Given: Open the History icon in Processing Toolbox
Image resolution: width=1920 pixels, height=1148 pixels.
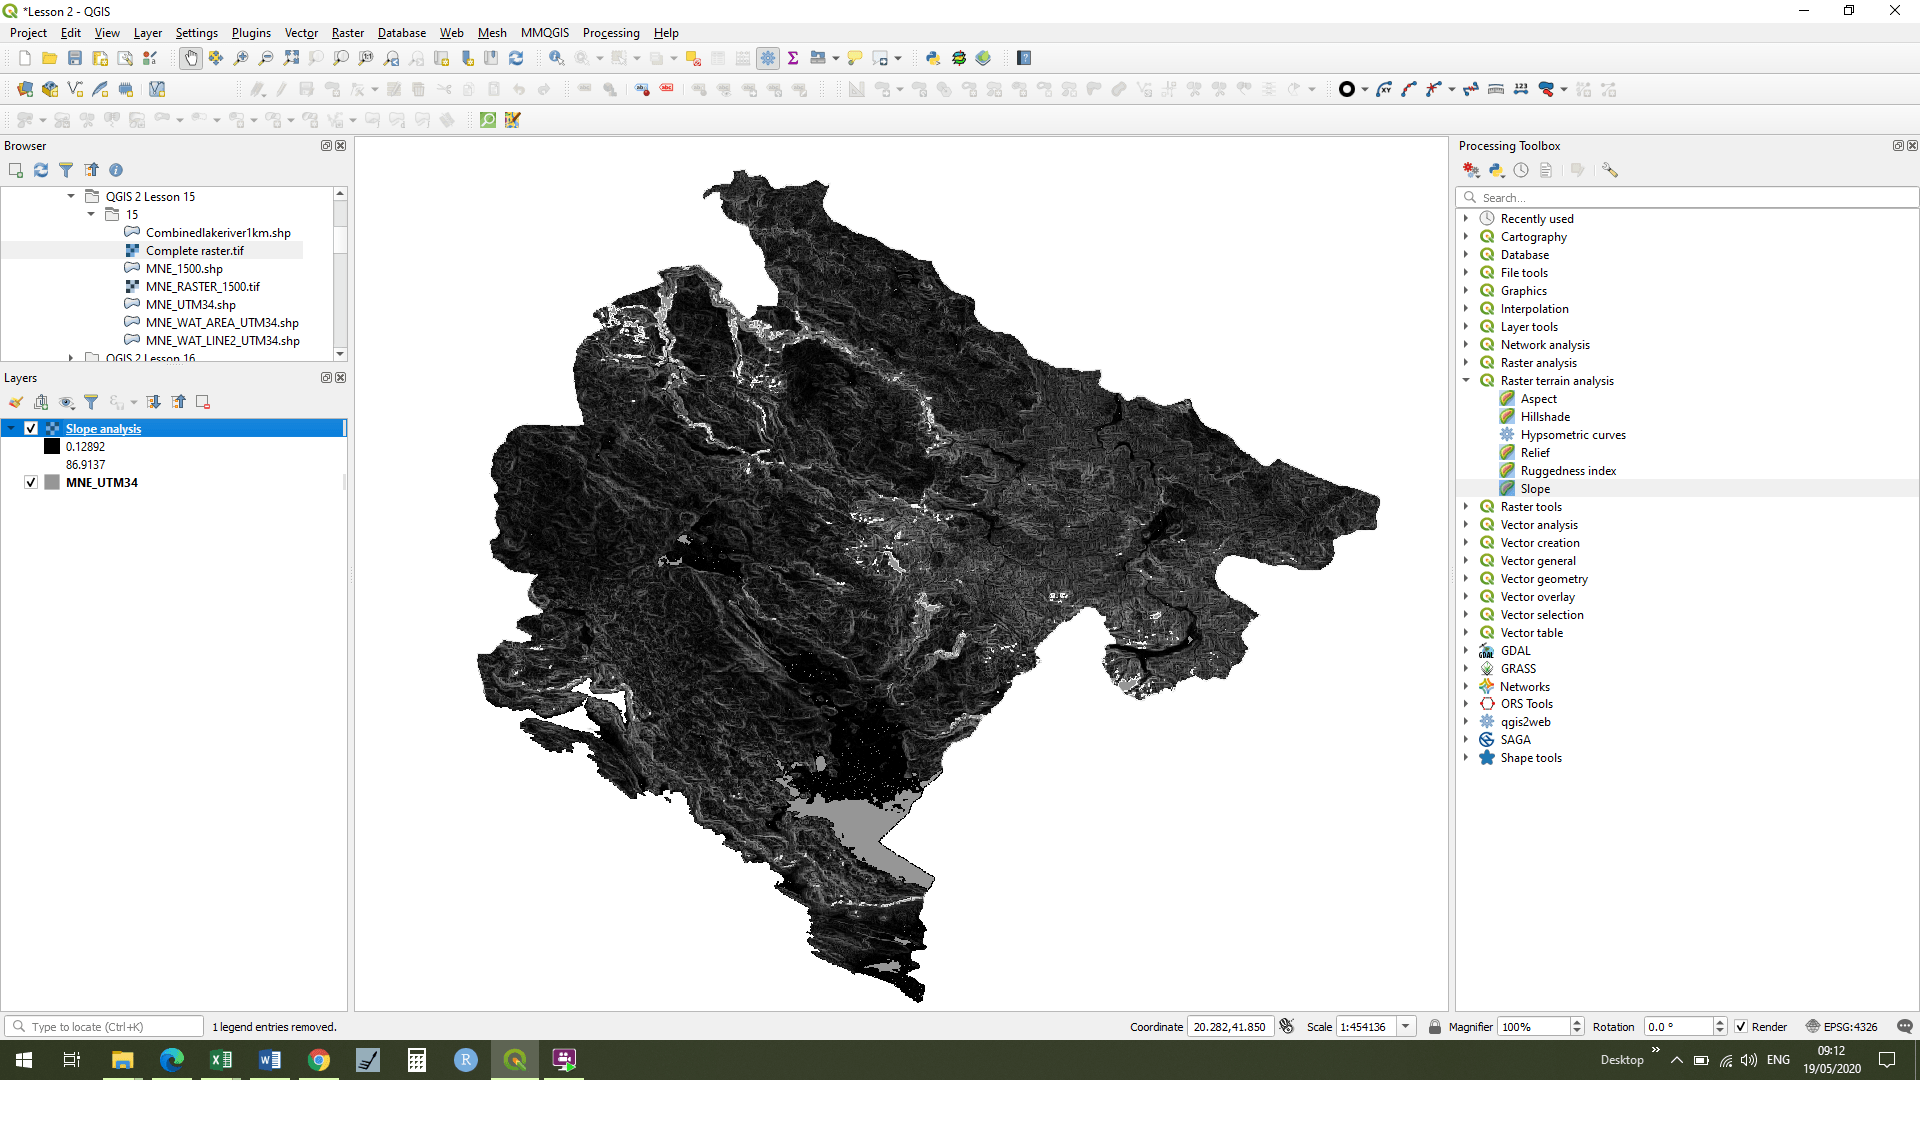Looking at the screenshot, I should coord(1521,170).
